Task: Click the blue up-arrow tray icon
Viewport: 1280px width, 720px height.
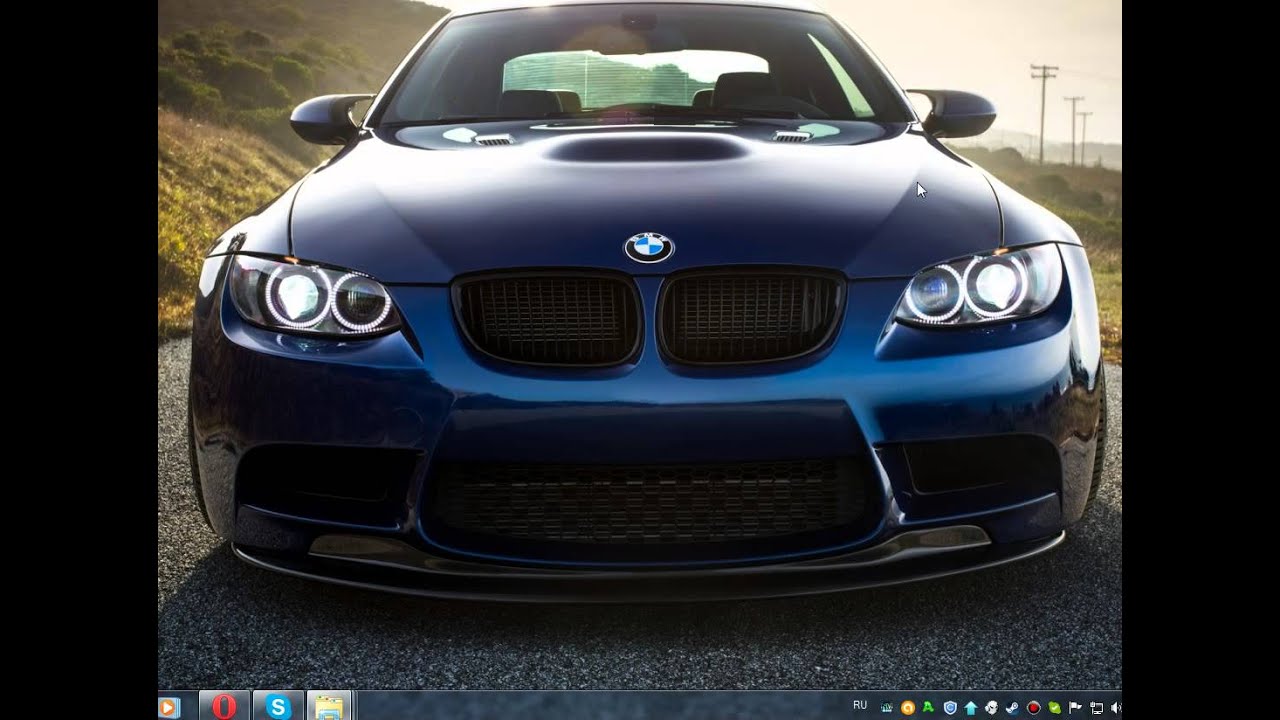Action: click(x=971, y=707)
